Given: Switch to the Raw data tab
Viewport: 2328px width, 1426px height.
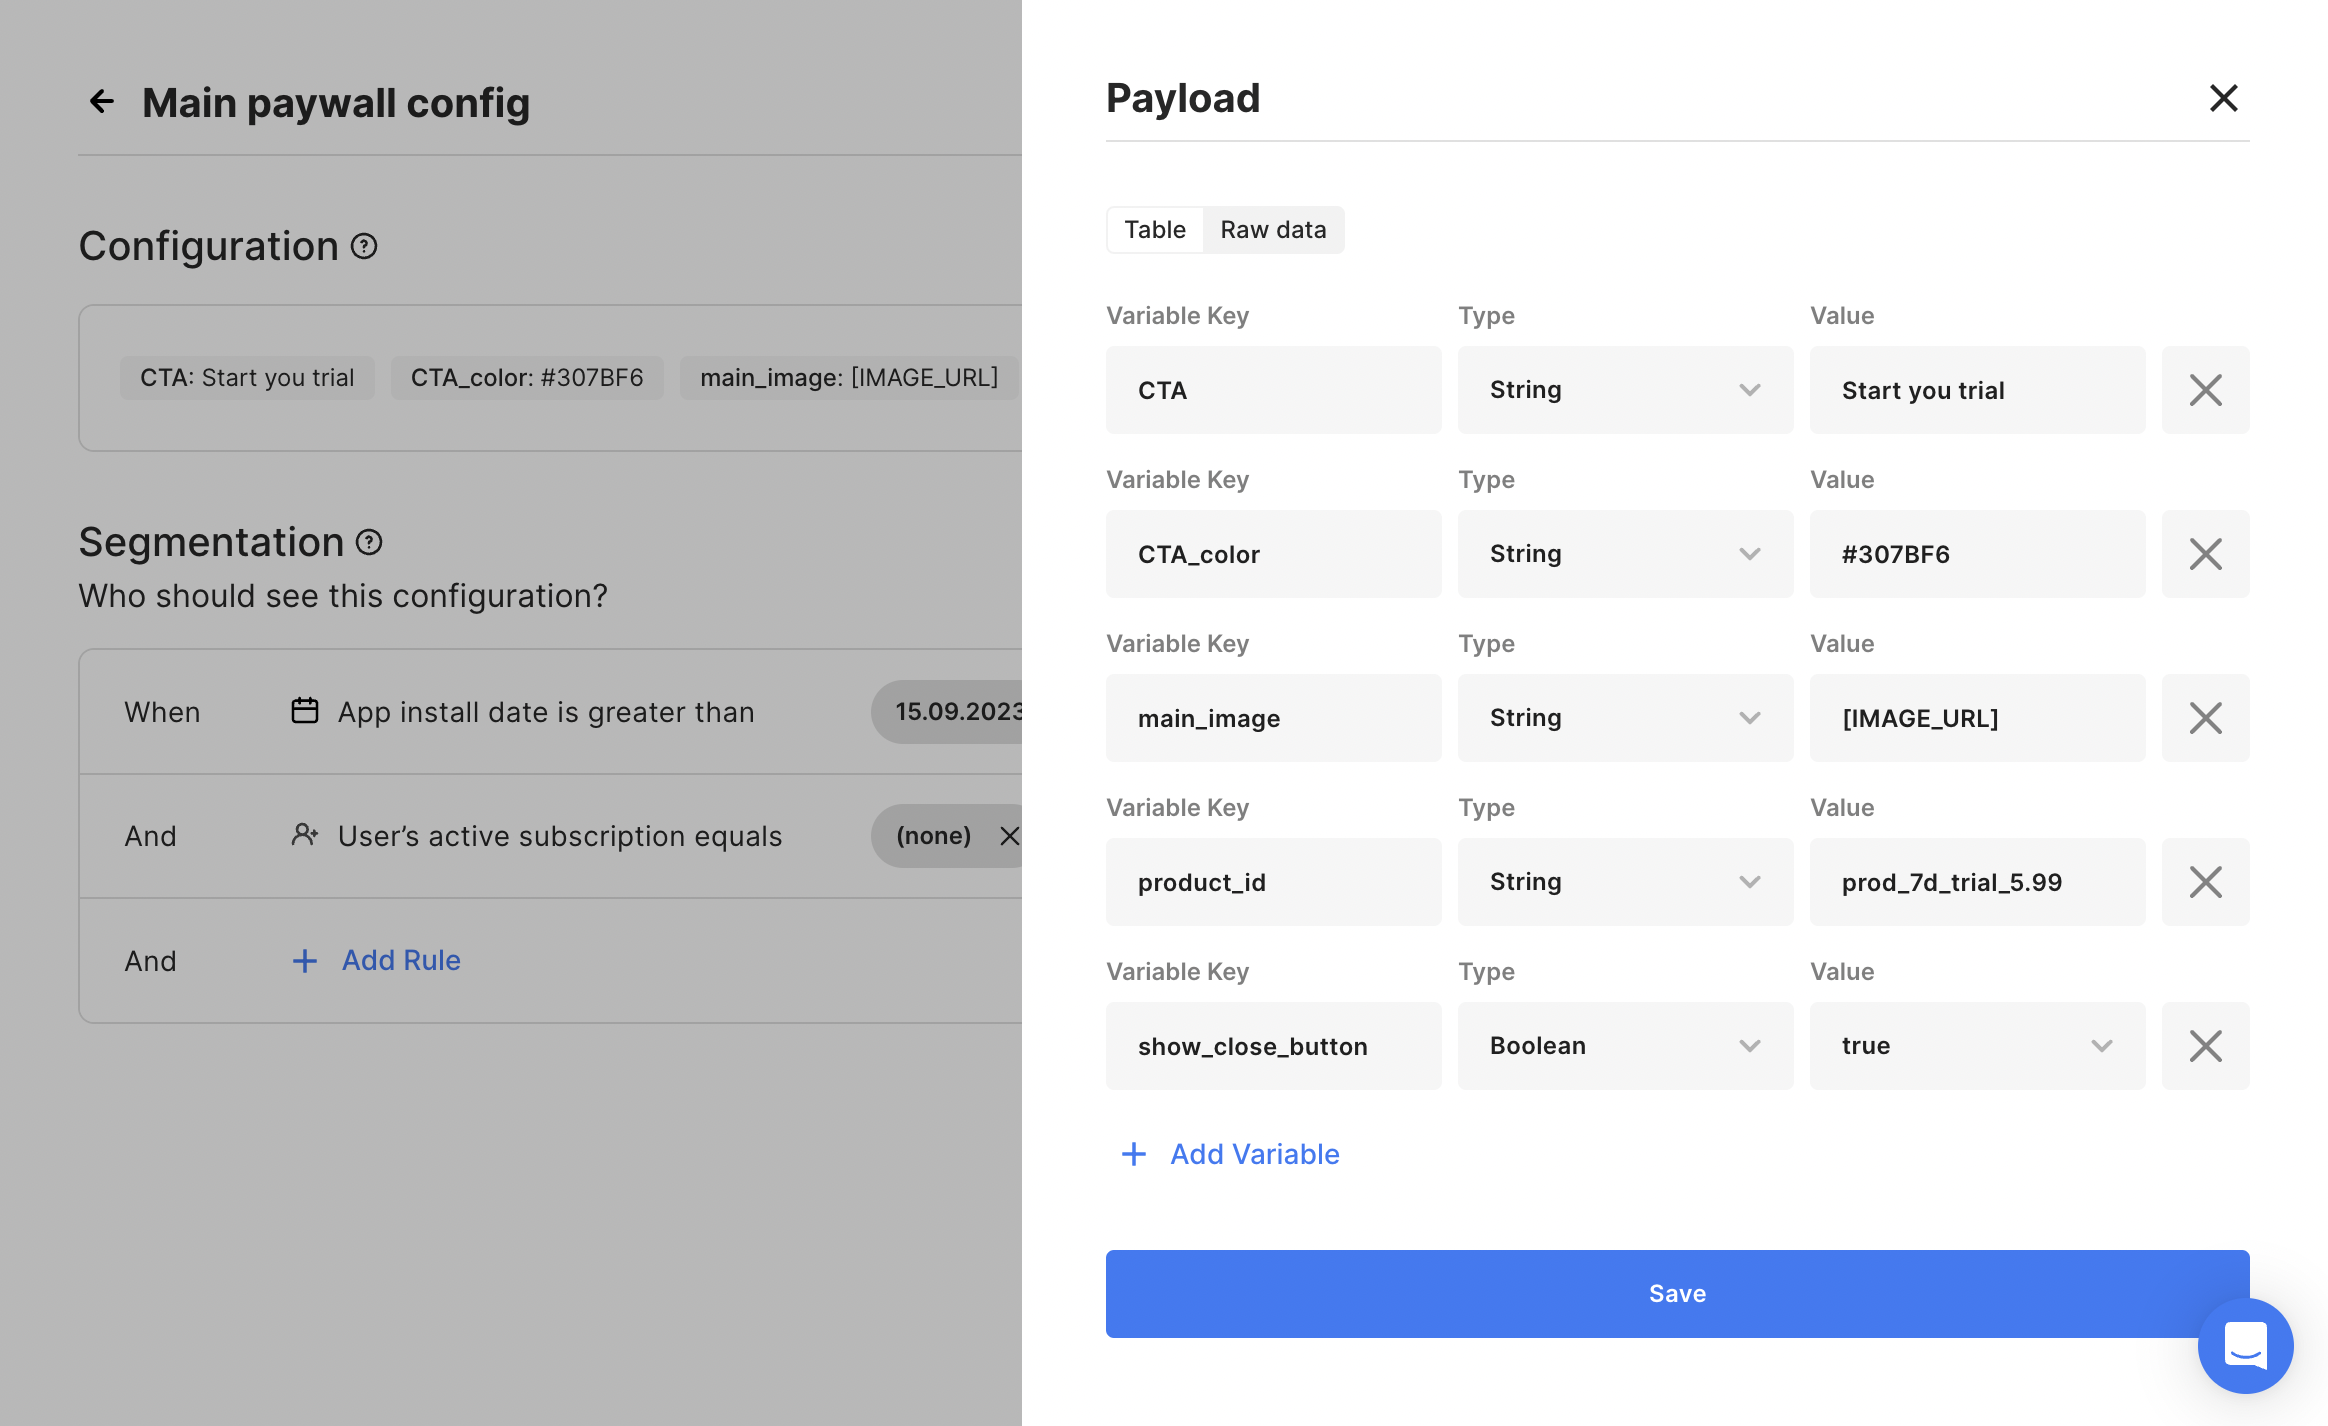Looking at the screenshot, I should coord(1273,230).
